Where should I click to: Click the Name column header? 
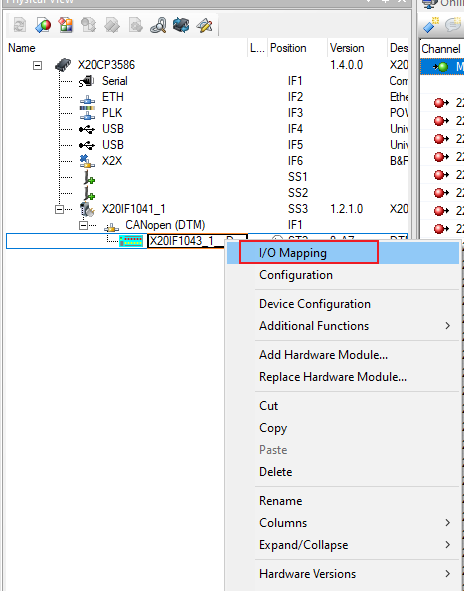126,48
